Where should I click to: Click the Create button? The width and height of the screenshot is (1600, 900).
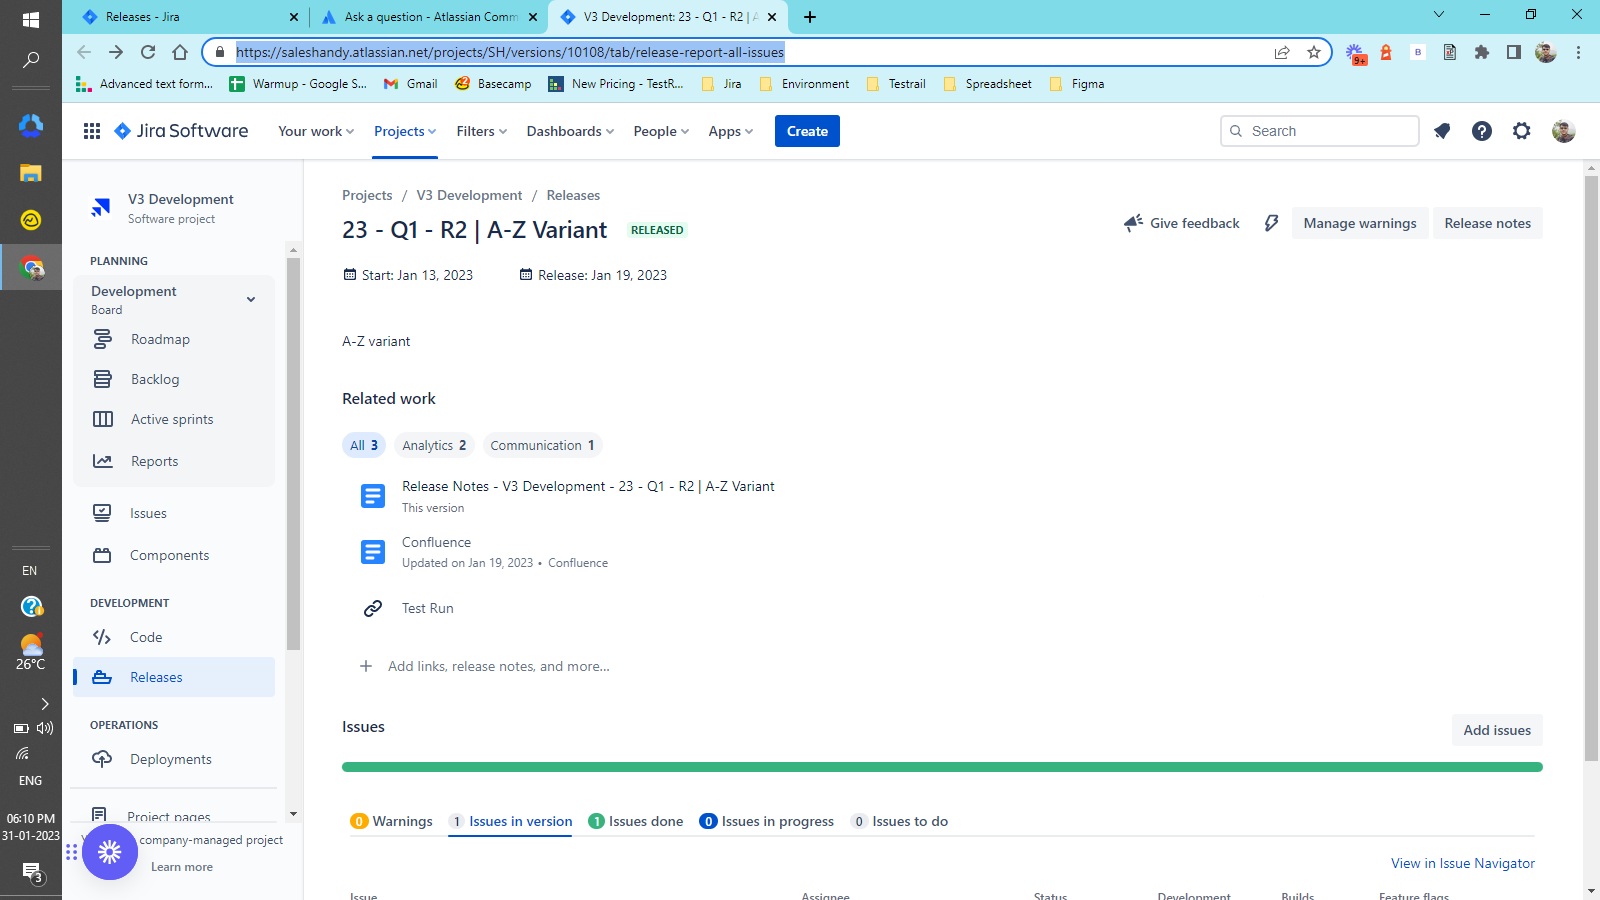807,131
